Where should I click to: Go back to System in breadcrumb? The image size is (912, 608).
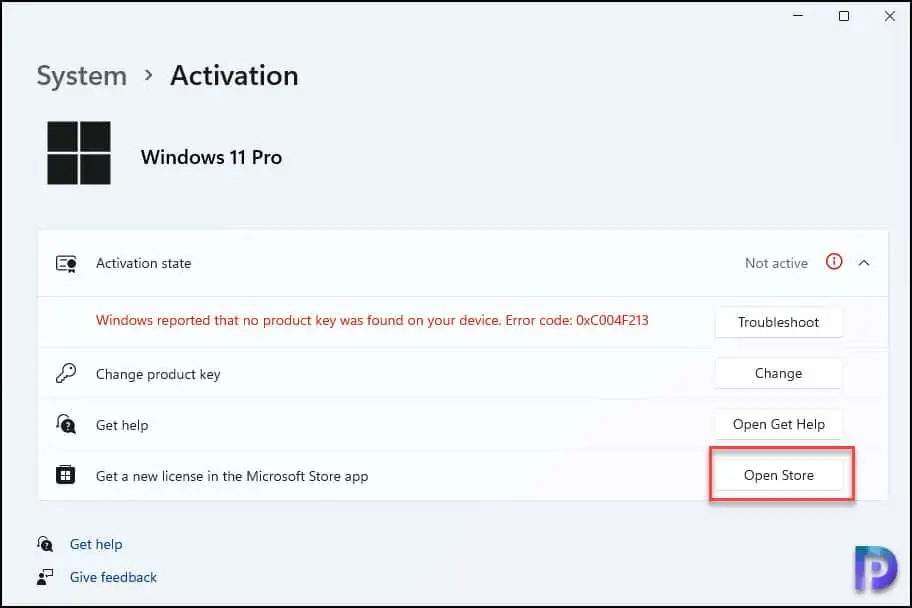pyautogui.click(x=80, y=76)
